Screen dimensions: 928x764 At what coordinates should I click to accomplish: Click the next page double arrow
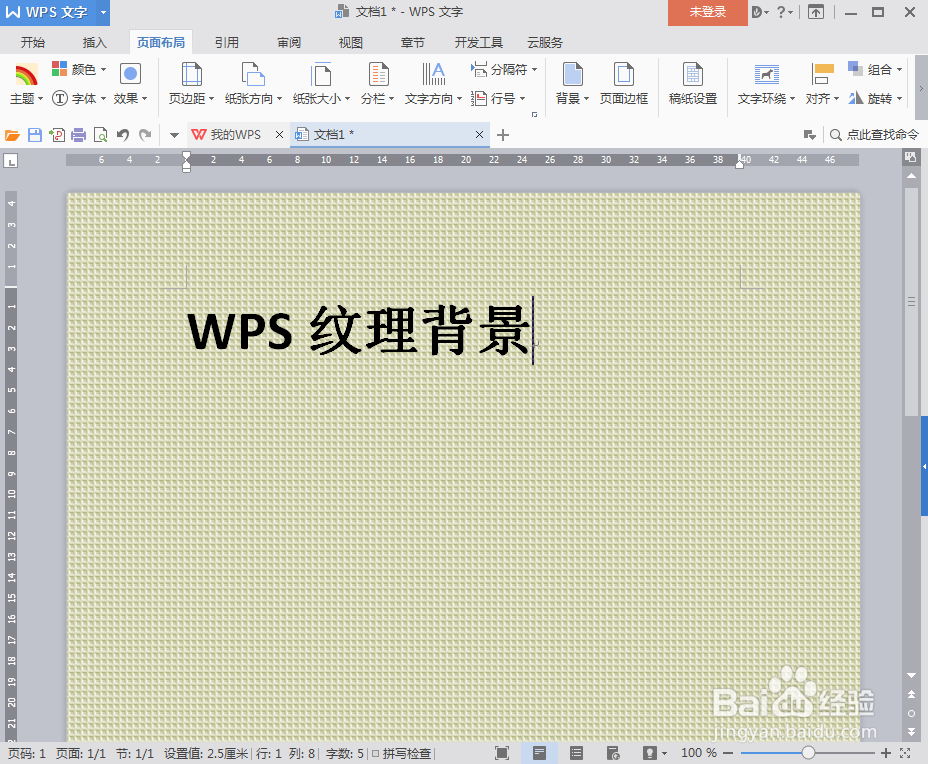911,731
